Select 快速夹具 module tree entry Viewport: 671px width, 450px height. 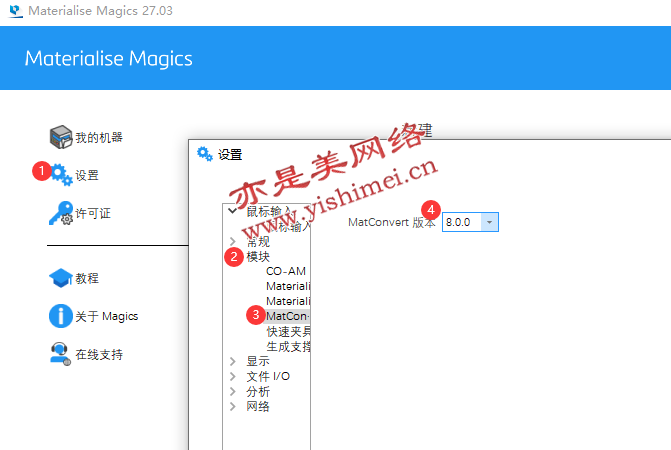coord(288,332)
